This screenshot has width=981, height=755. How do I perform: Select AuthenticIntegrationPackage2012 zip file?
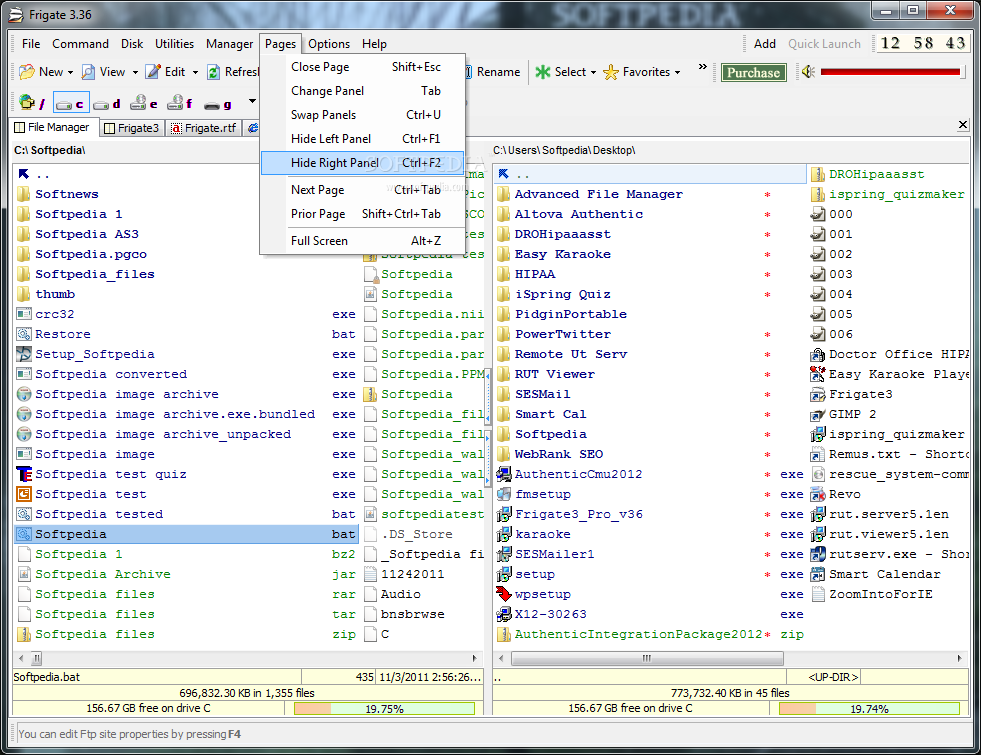[638, 634]
